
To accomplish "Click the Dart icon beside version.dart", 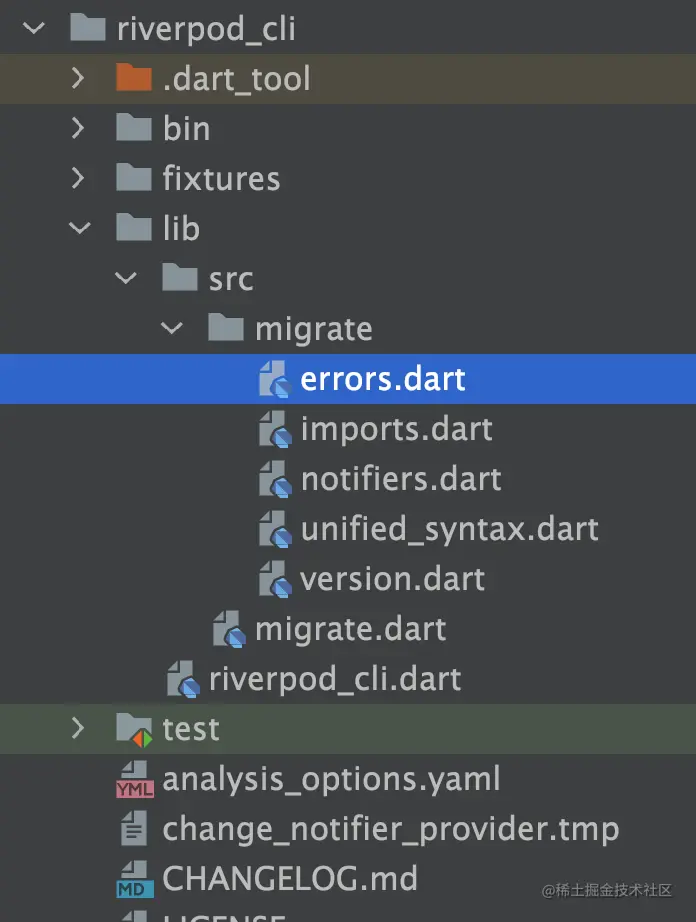I will (274, 580).
